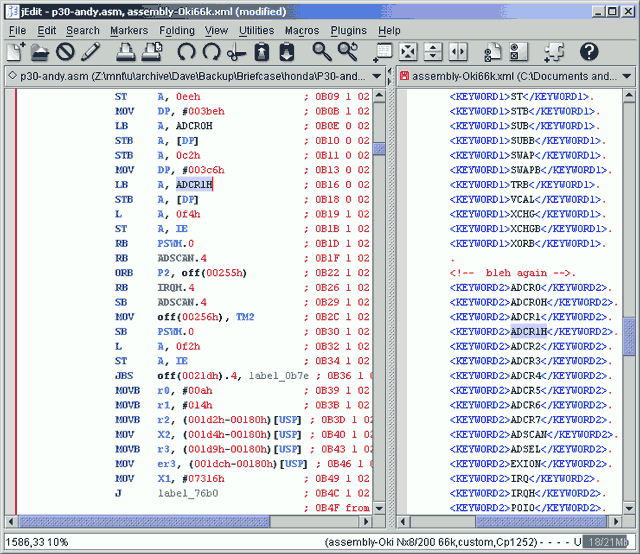The image size is (640, 554).
Task: Open the File menu
Action: point(17,31)
